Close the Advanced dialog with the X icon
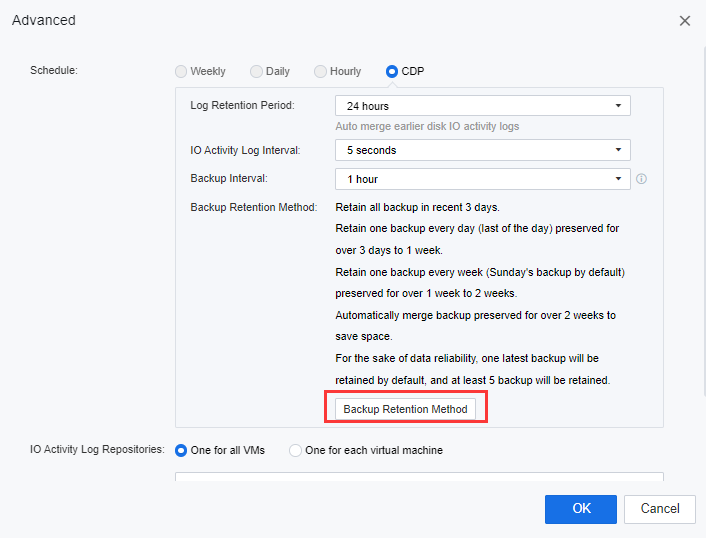 point(685,21)
